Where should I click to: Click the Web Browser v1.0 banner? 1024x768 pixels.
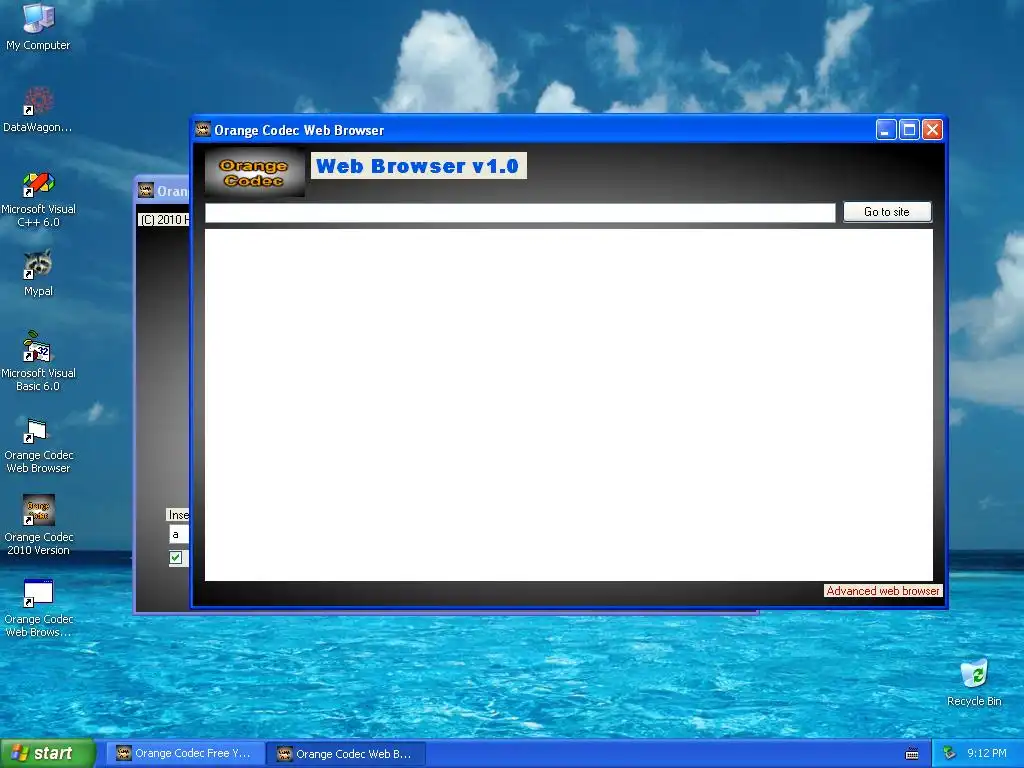[418, 166]
